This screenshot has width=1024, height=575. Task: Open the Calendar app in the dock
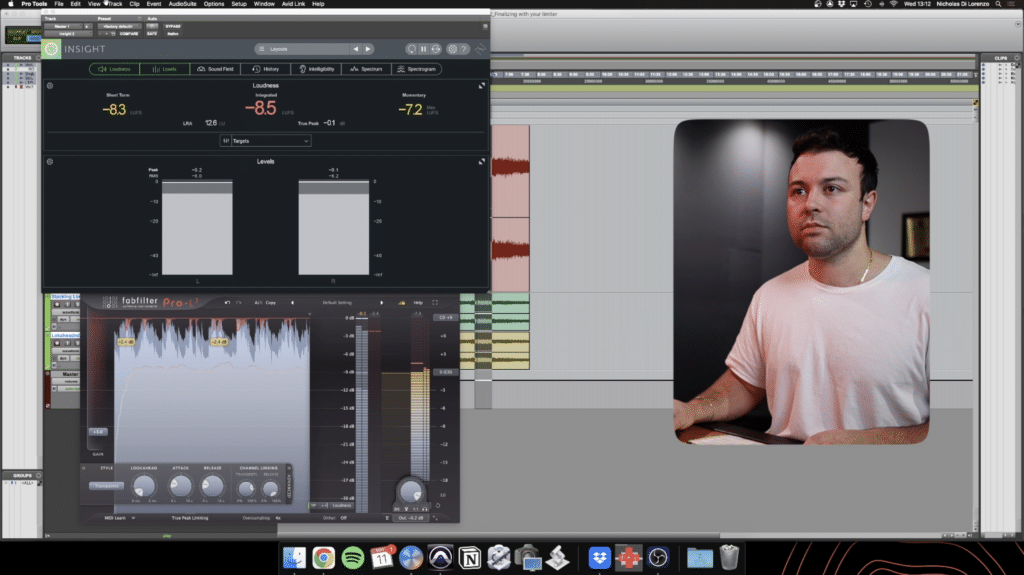point(382,558)
